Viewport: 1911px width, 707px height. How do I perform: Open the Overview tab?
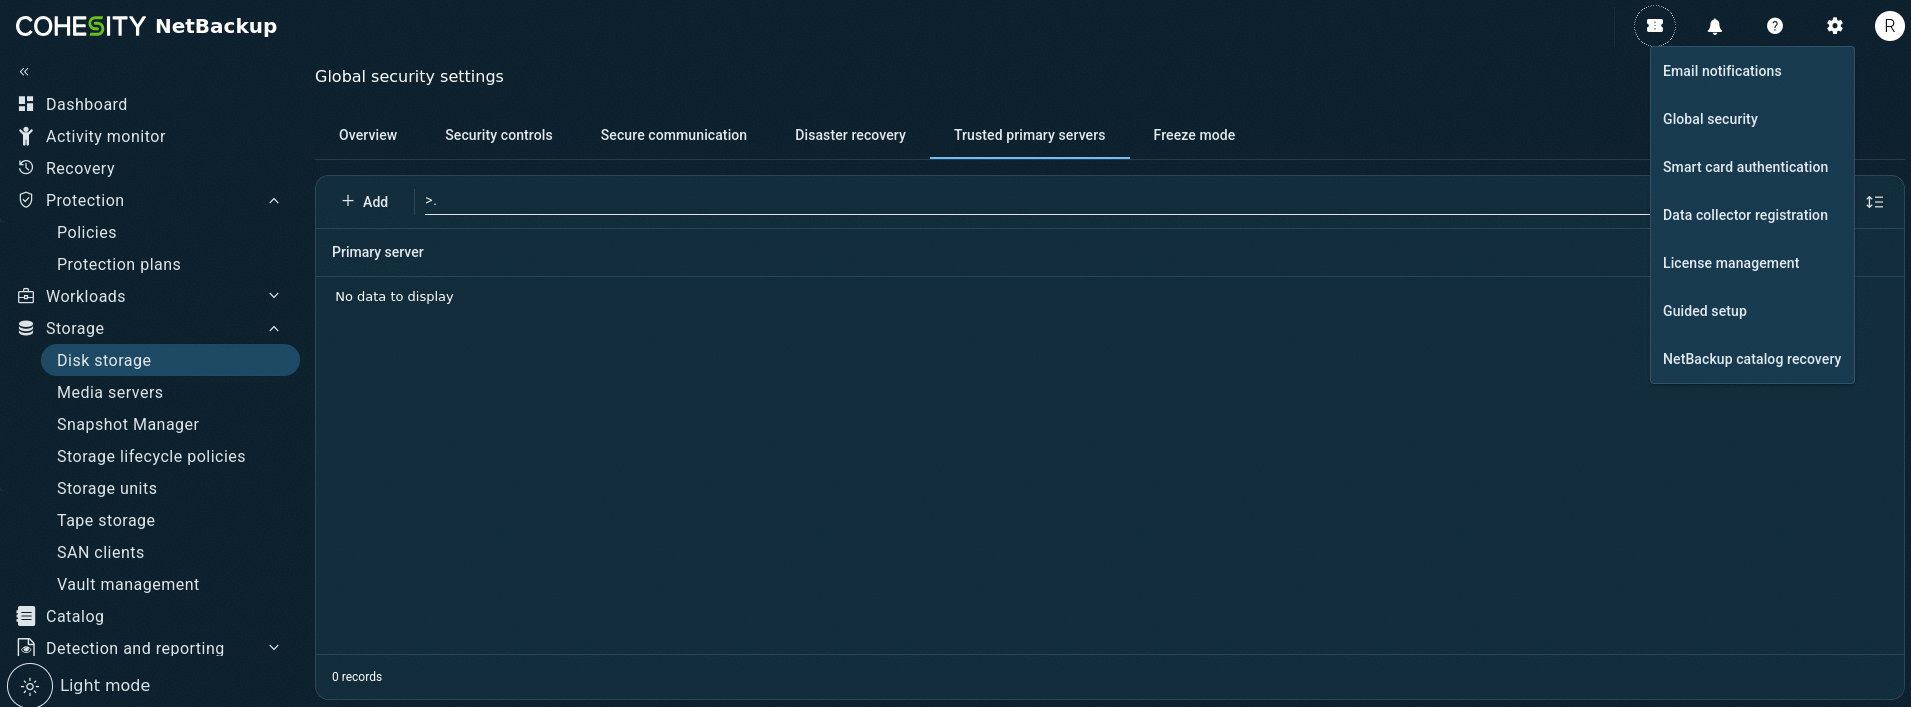coord(368,135)
